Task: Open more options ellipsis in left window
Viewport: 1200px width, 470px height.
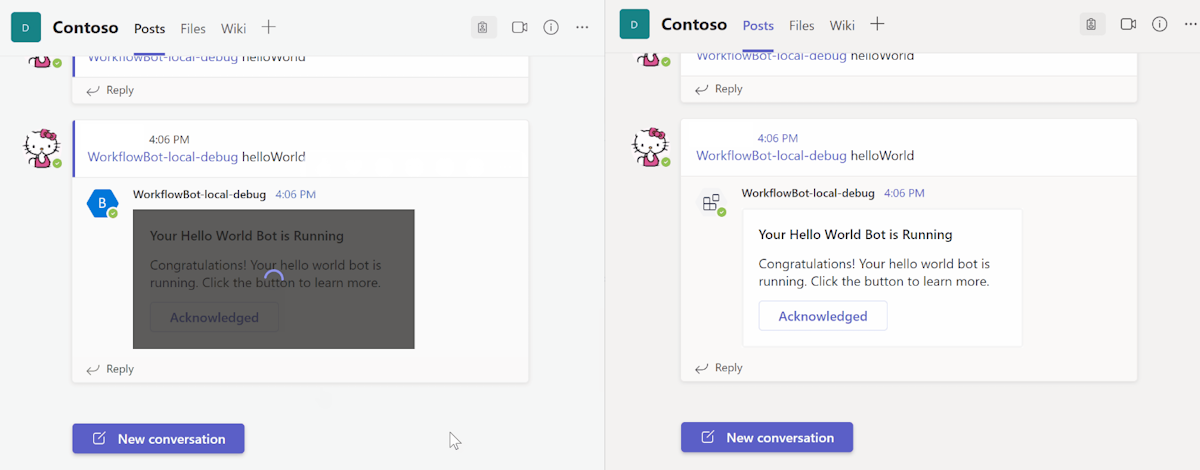Action: click(583, 27)
